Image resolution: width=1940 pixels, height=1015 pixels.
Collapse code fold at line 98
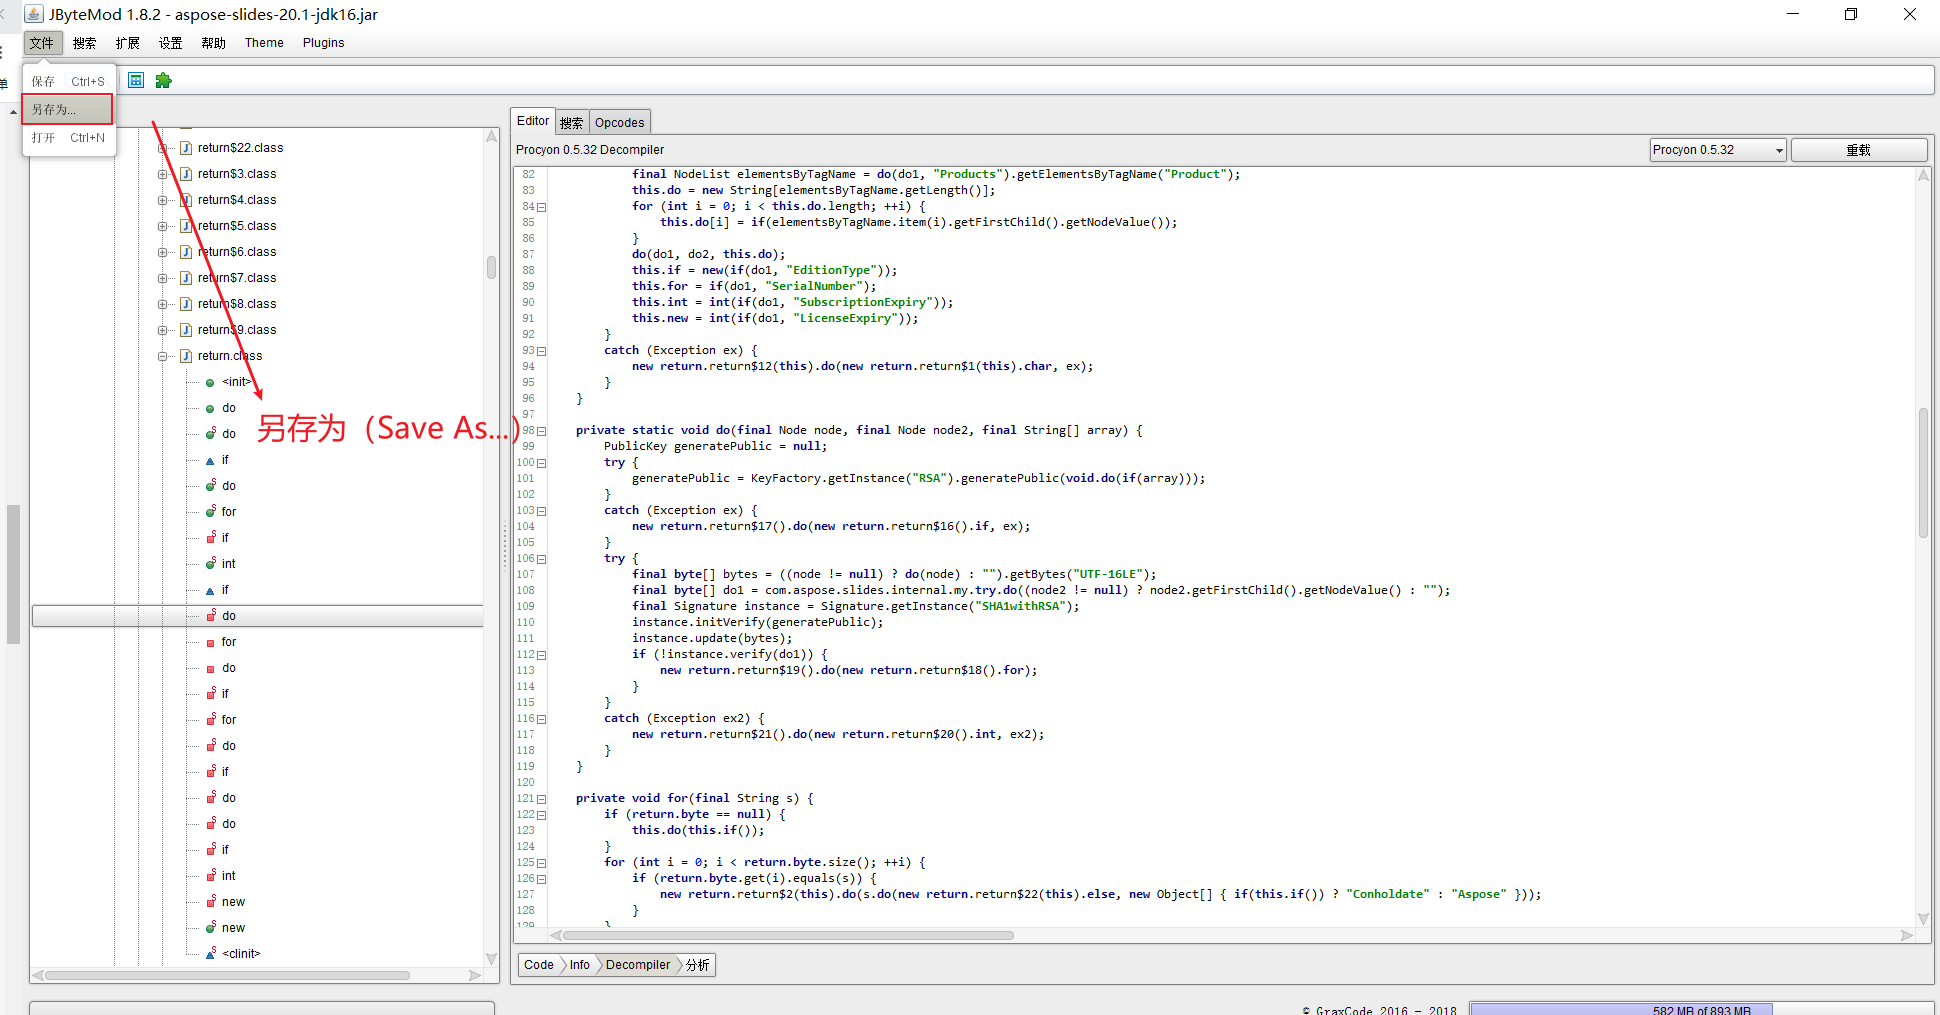542,431
